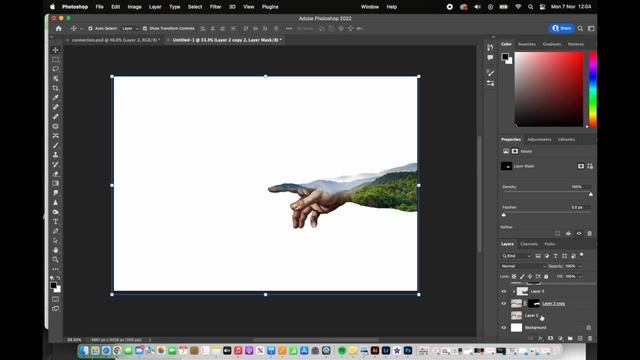Click the Home icon in options bar
Viewport: 640px width, 360px height.
pos(58,29)
